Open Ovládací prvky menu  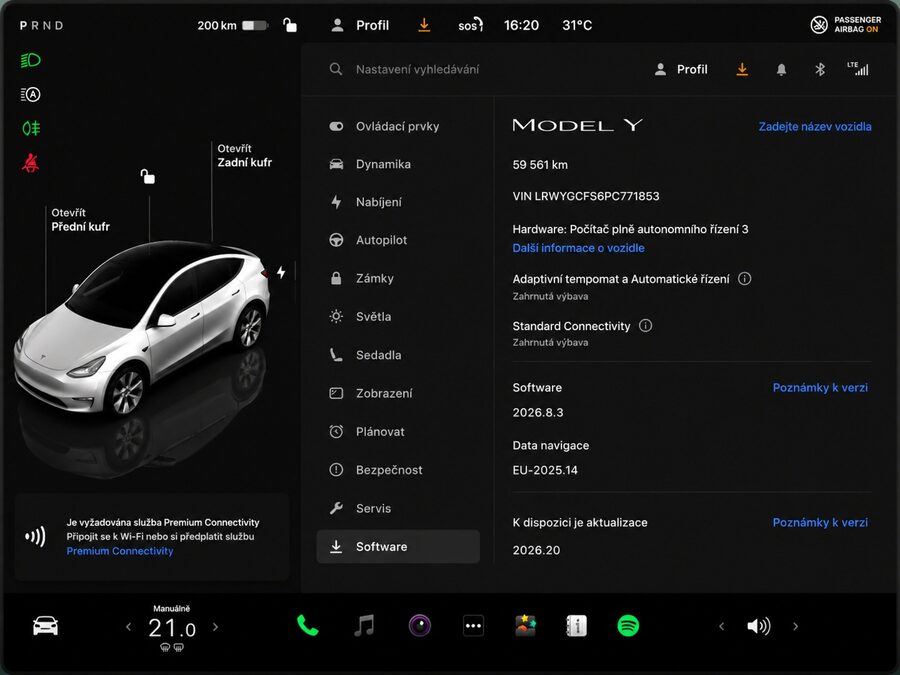point(398,126)
